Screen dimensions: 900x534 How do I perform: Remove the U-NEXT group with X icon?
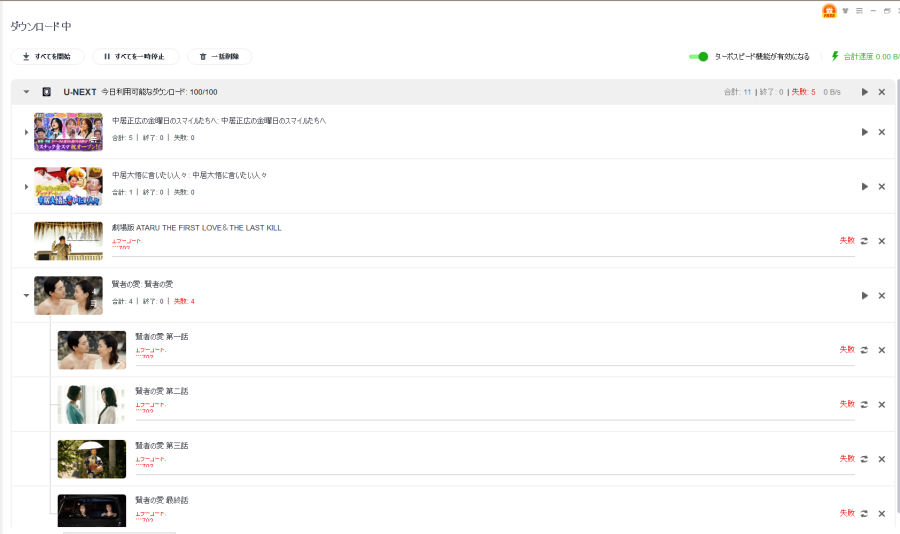point(882,92)
